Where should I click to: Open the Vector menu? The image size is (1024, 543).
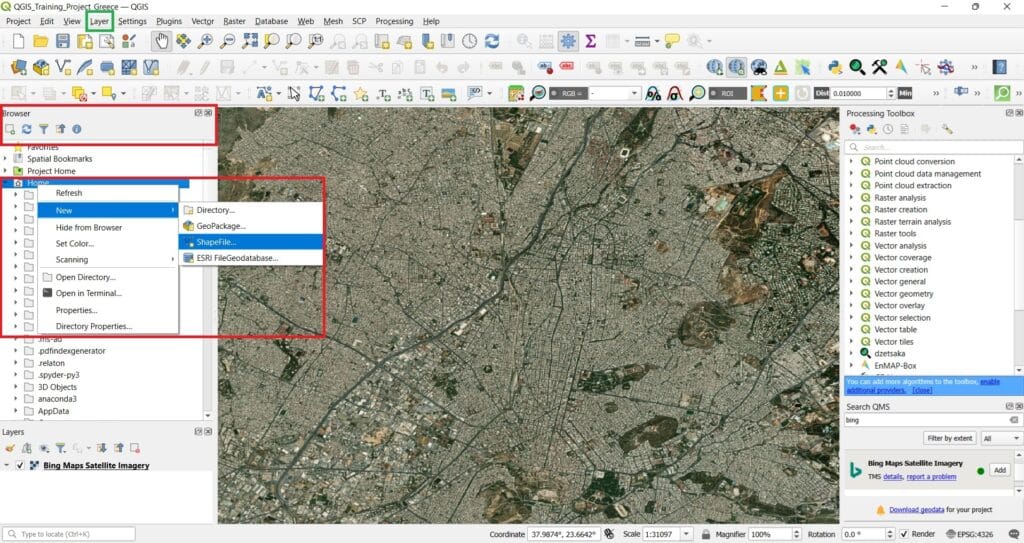pyautogui.click(x=202, y=21)
